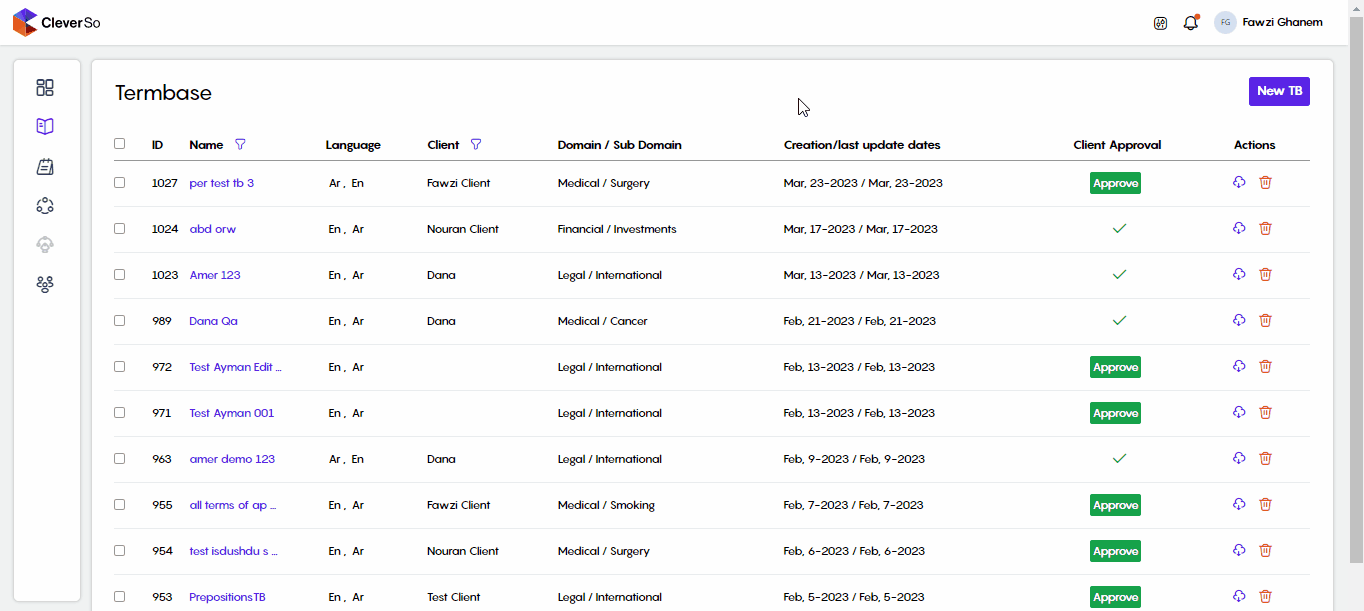The width and height of the screenshot is (1364, 611).
Task: Check the row with ID 989
Action: pyautogui.click(x=120, y=321)
